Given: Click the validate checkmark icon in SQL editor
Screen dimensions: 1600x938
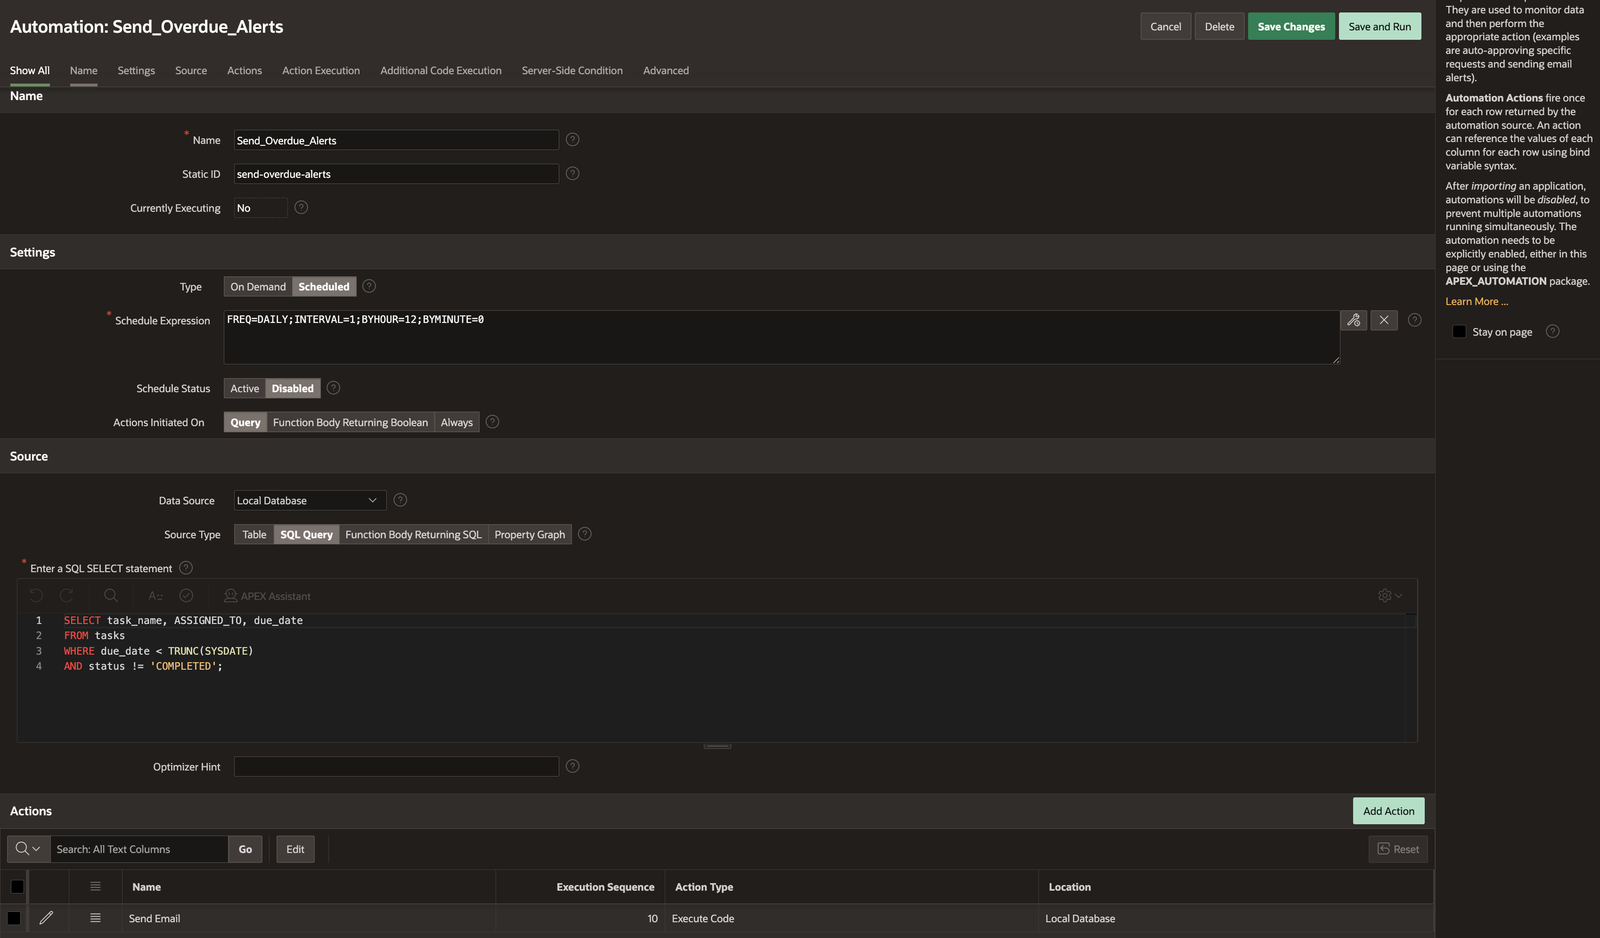Looking at the screenshot, I should point(186,596).
